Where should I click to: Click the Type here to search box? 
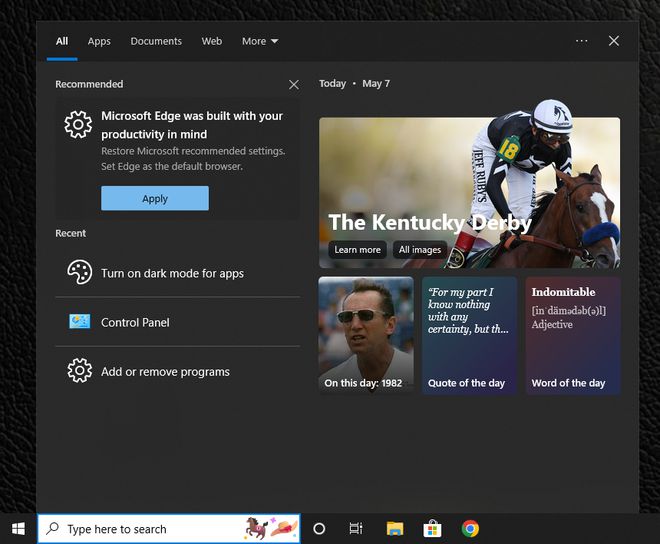[x=150, y=529]
